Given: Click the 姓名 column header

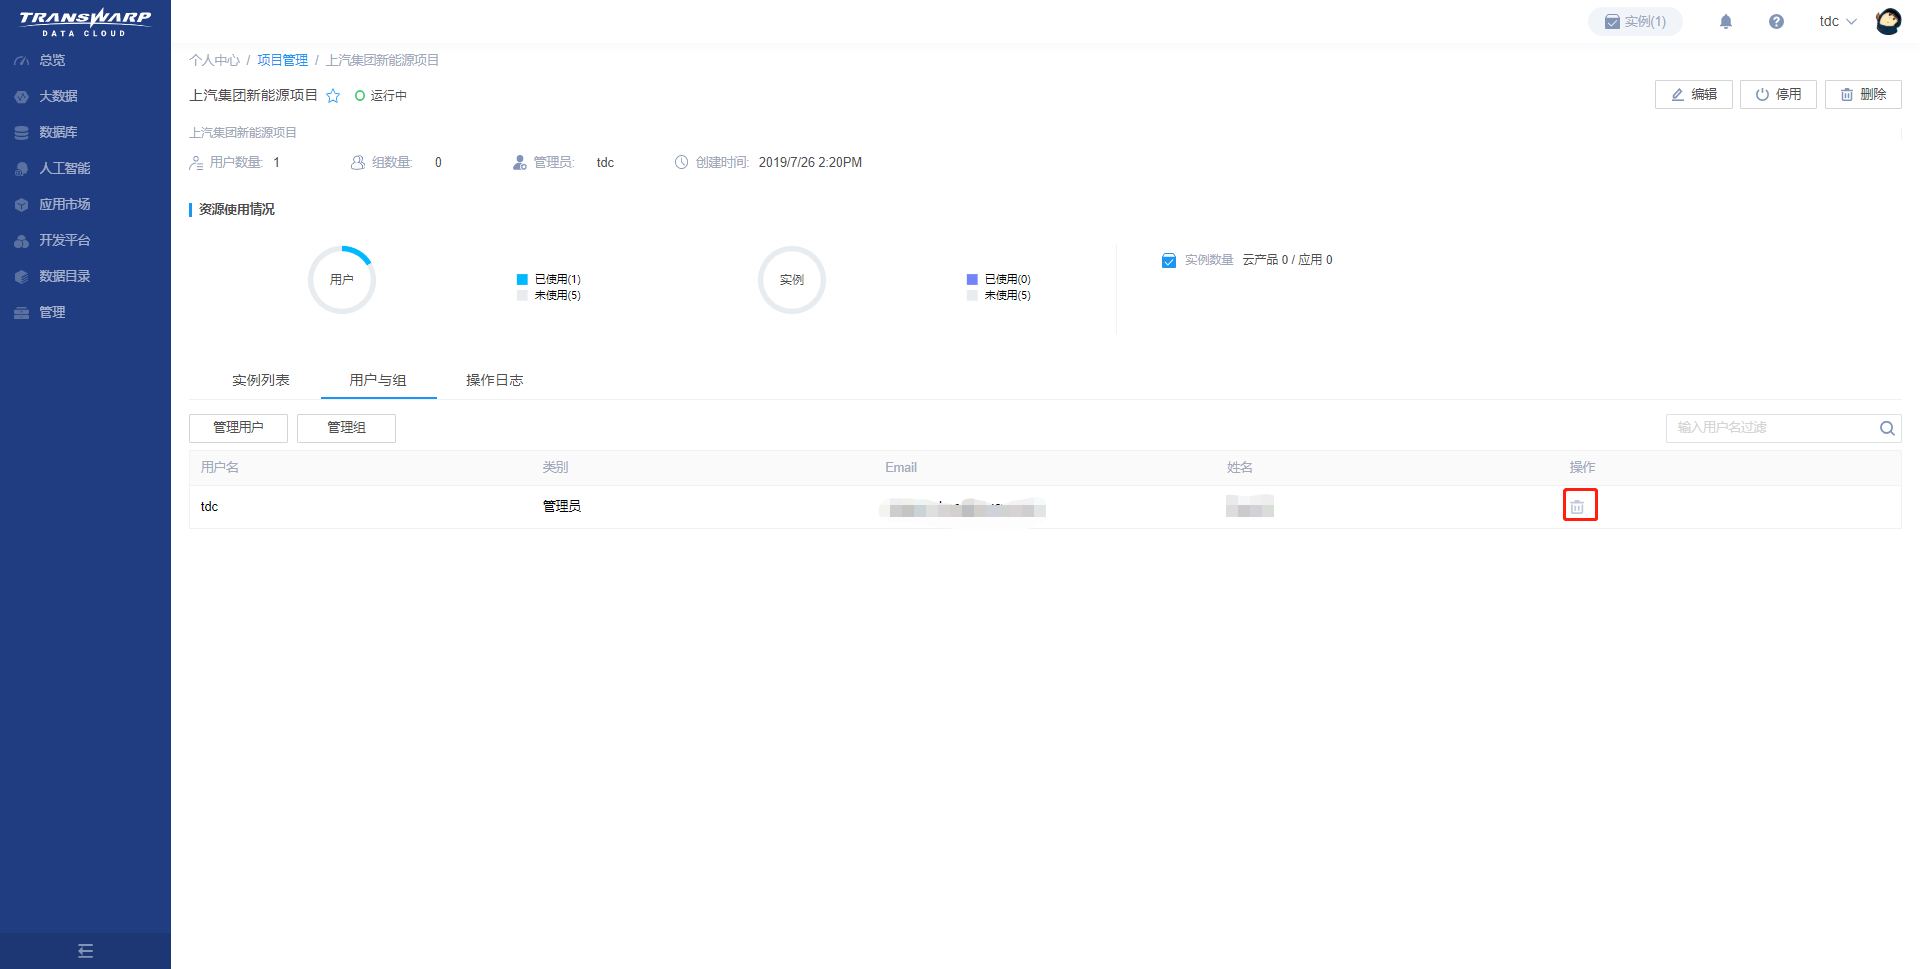Looking at the screenshot, I should click(1240, 467).
